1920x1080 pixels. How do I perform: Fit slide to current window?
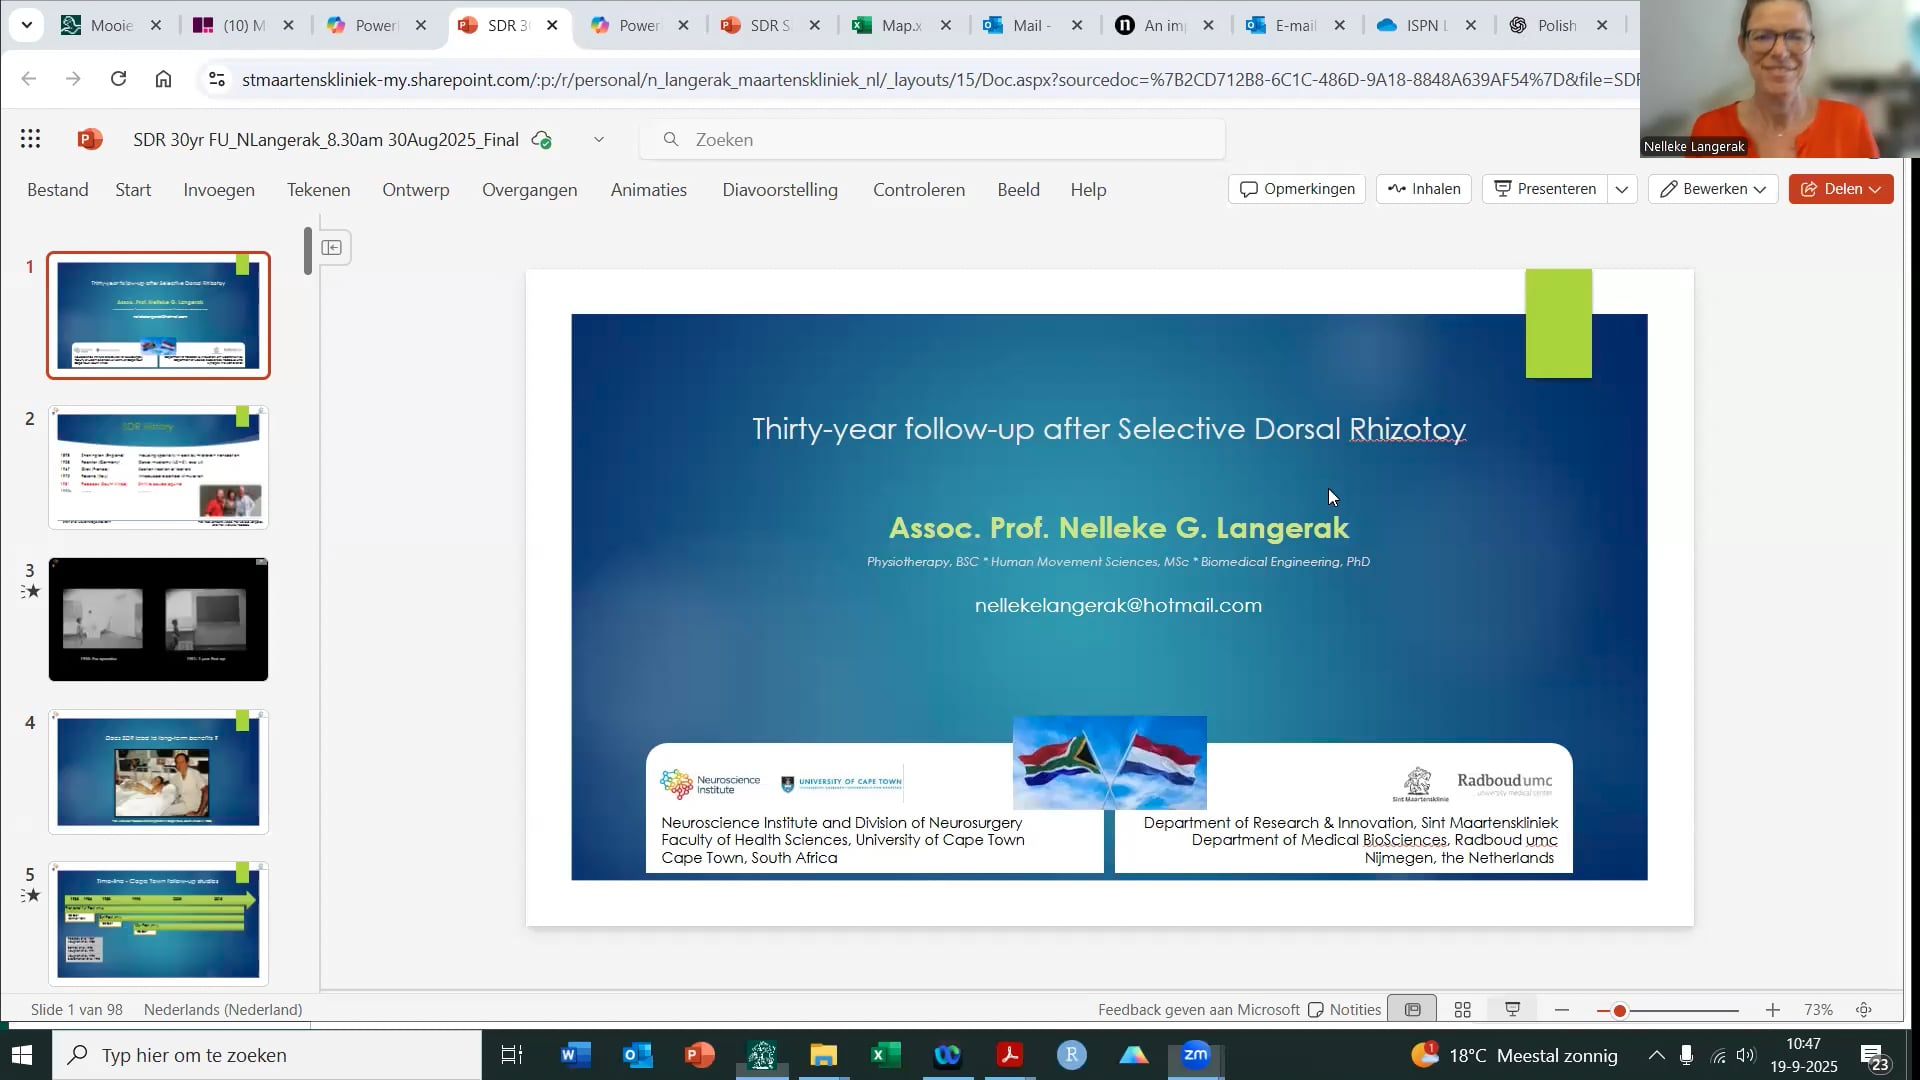pyautogui.click(x=1864, y=1010)
